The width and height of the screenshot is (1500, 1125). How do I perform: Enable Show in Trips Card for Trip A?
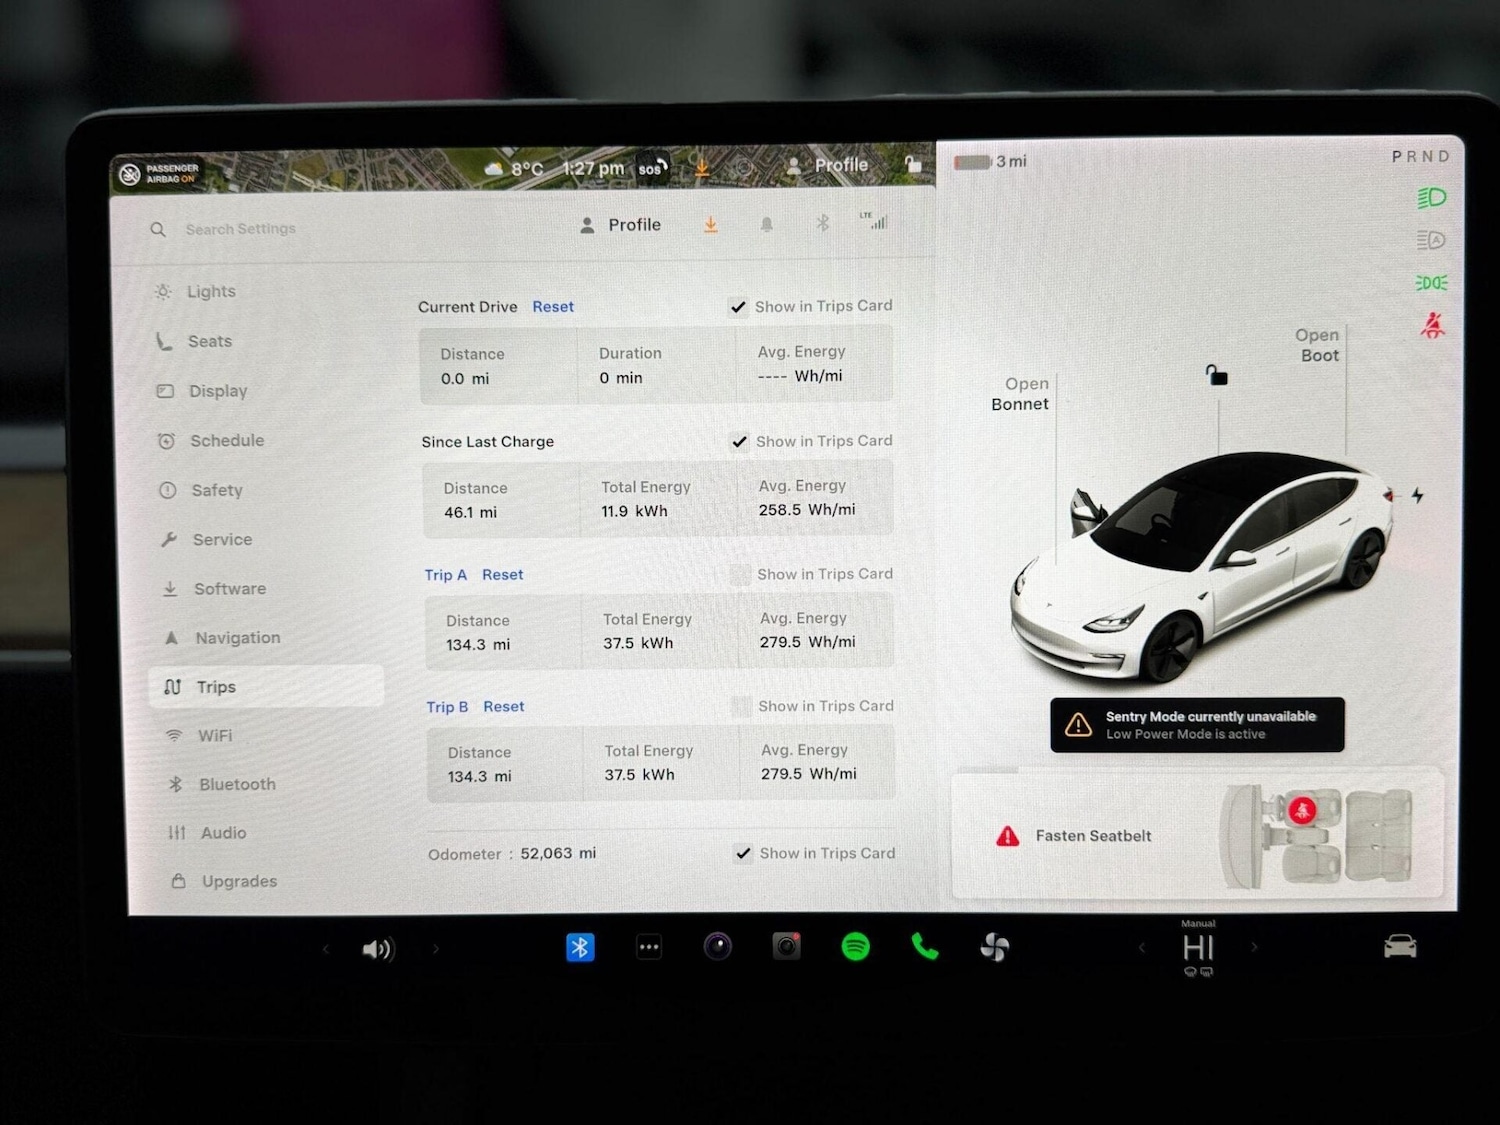pos(741,574)
